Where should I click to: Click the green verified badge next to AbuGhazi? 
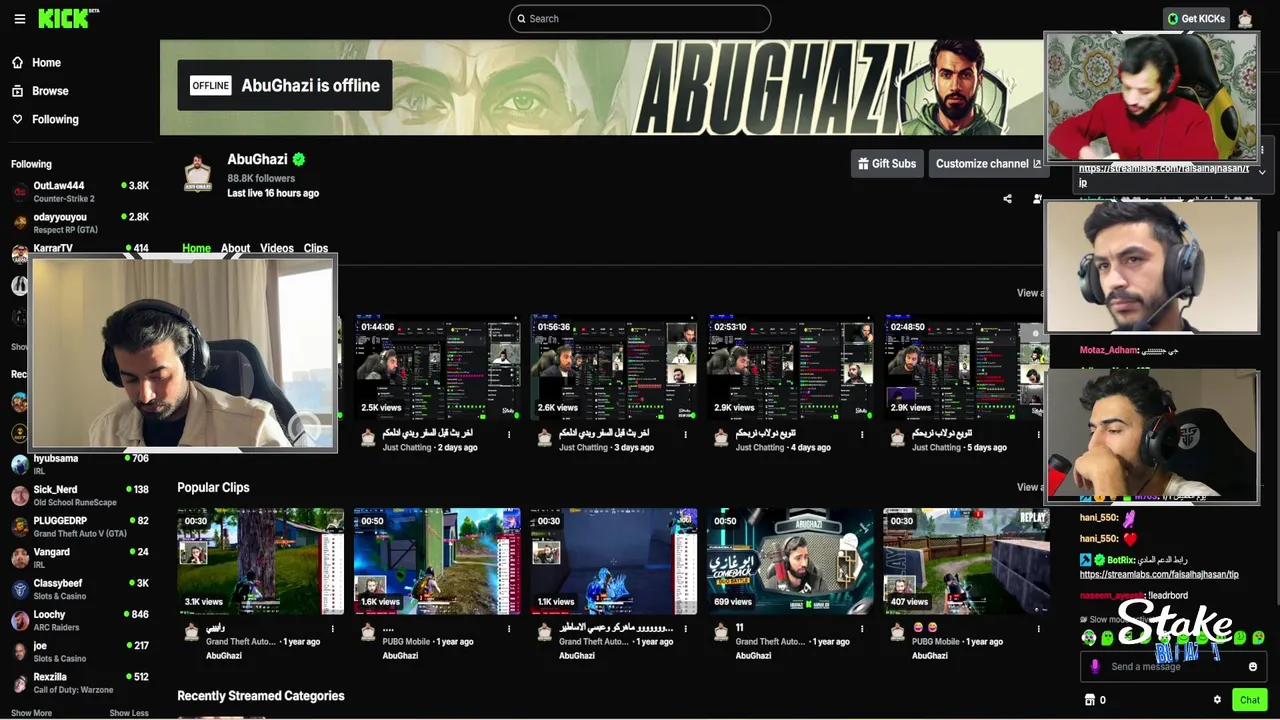[299, 159]
